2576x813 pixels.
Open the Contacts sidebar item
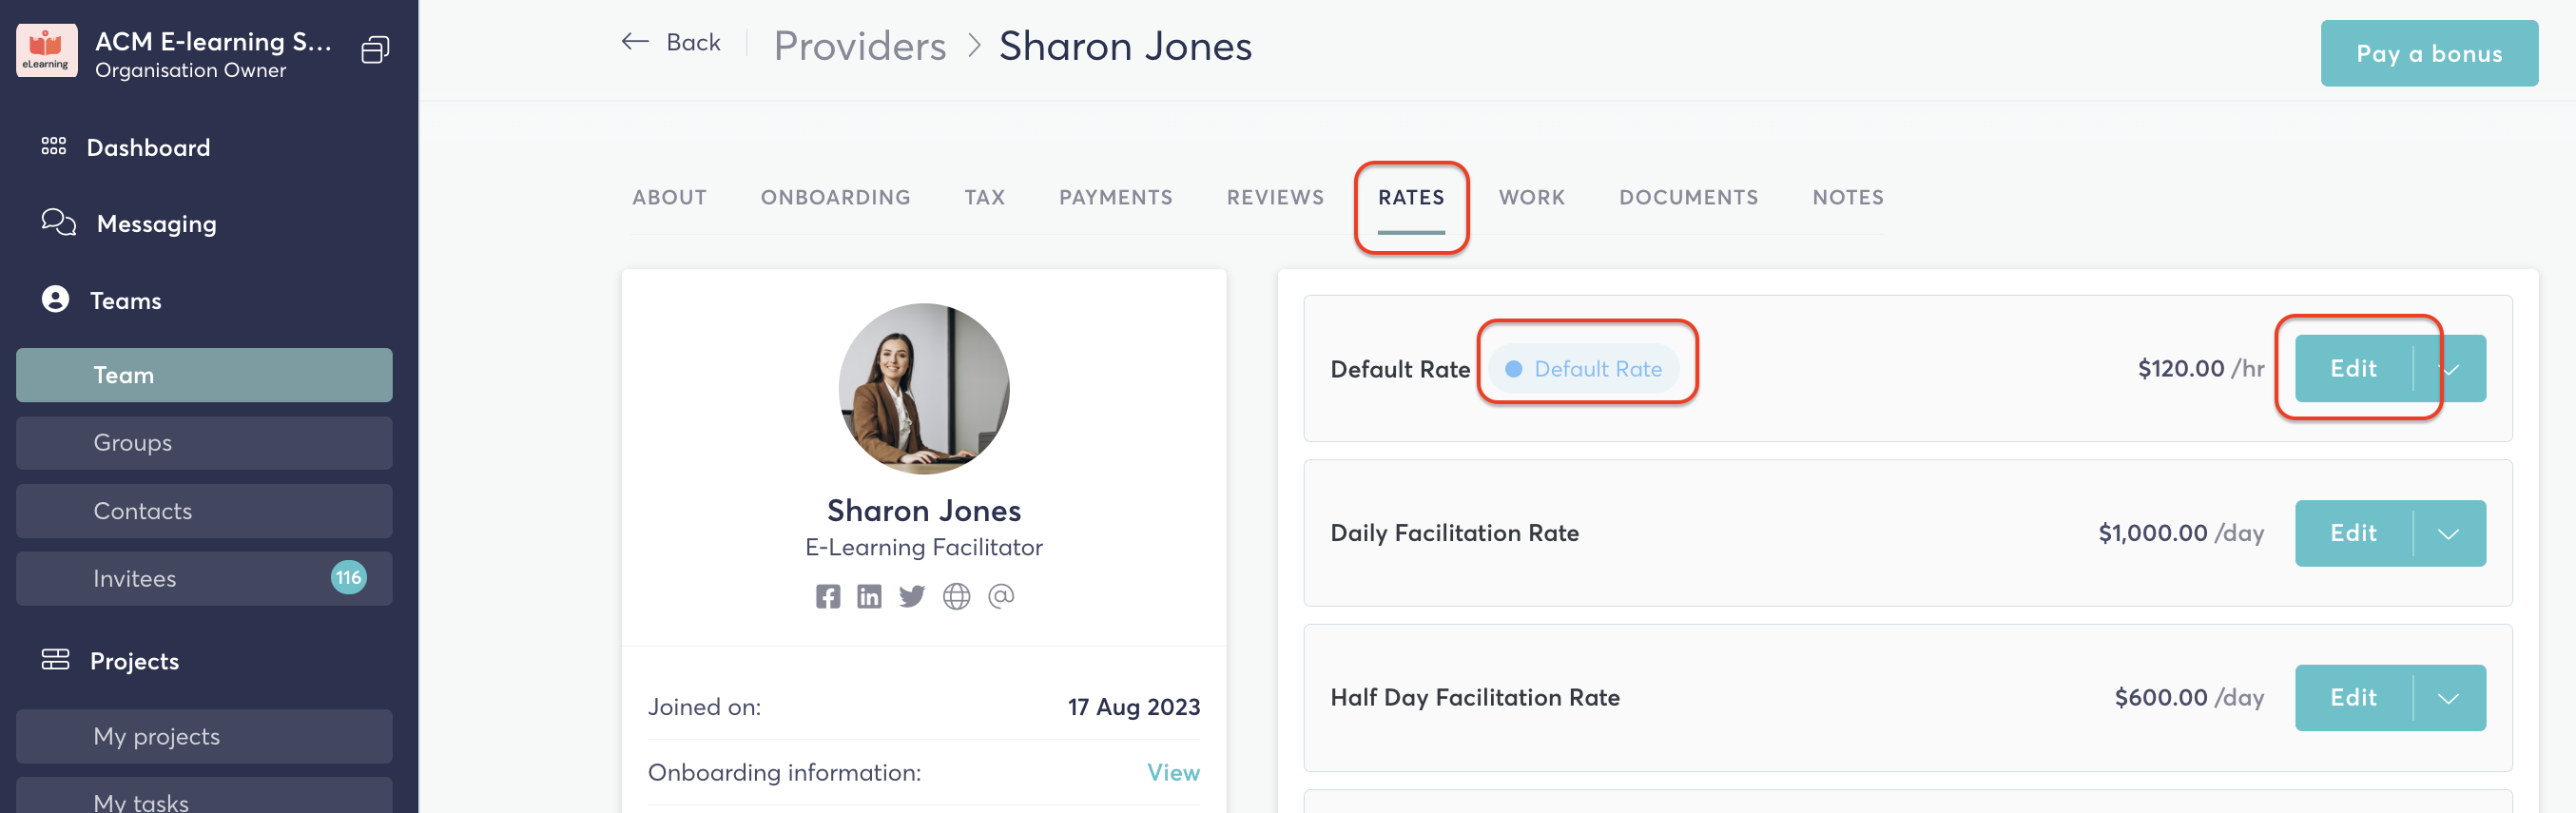point(204,511)
